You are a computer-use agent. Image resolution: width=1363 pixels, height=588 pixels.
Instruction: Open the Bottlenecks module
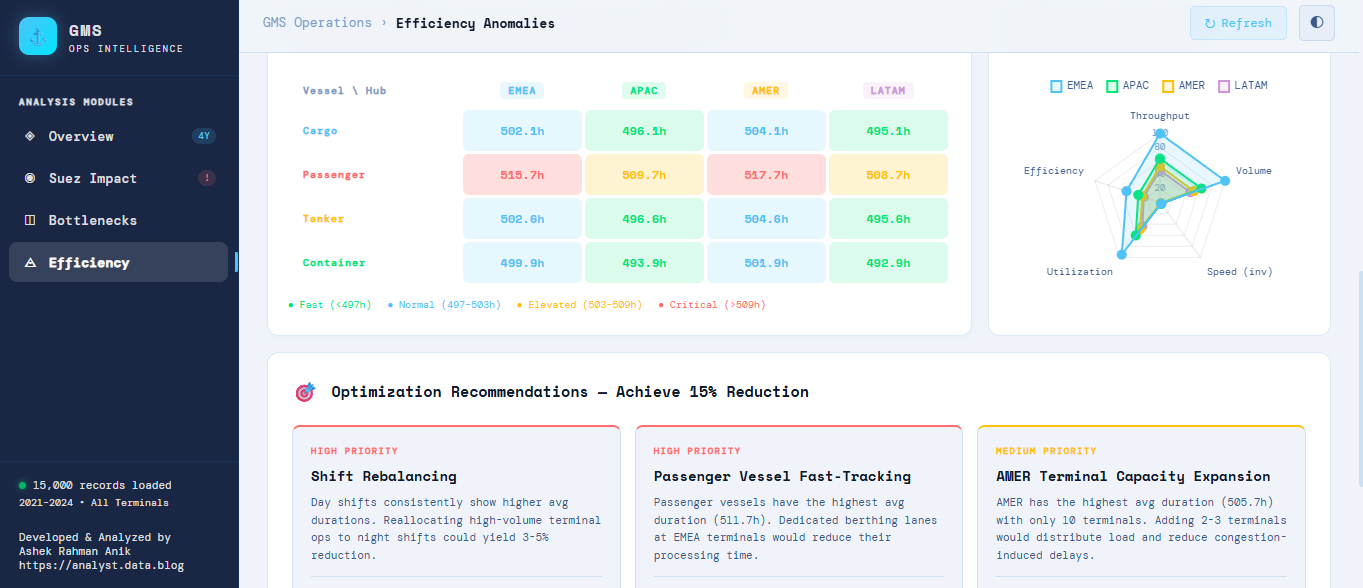point(93,220)
